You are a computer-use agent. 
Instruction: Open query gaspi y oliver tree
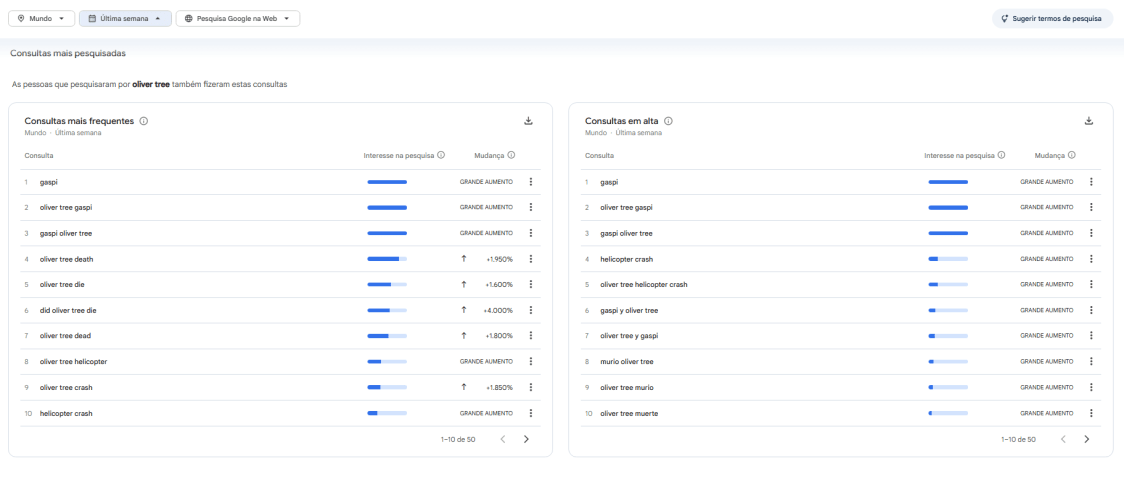[x=629, y=311]
